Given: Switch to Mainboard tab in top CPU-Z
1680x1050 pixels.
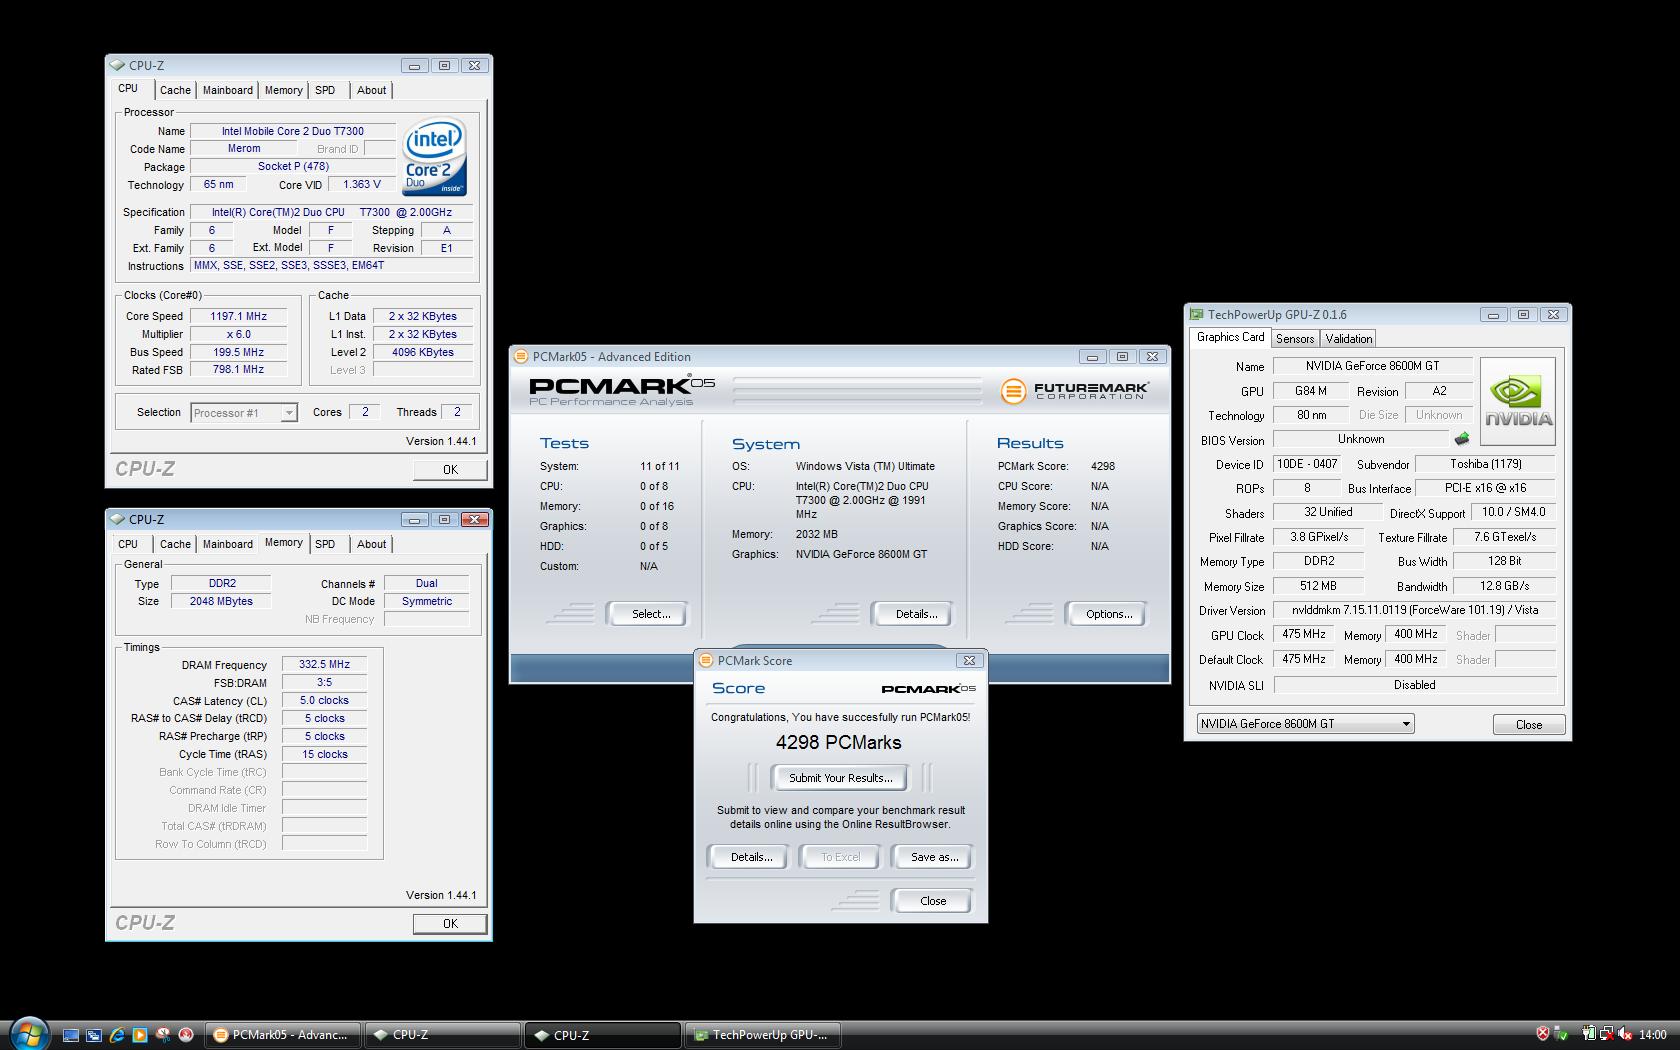Looking at the screenshot, I should tap(228, 90).
